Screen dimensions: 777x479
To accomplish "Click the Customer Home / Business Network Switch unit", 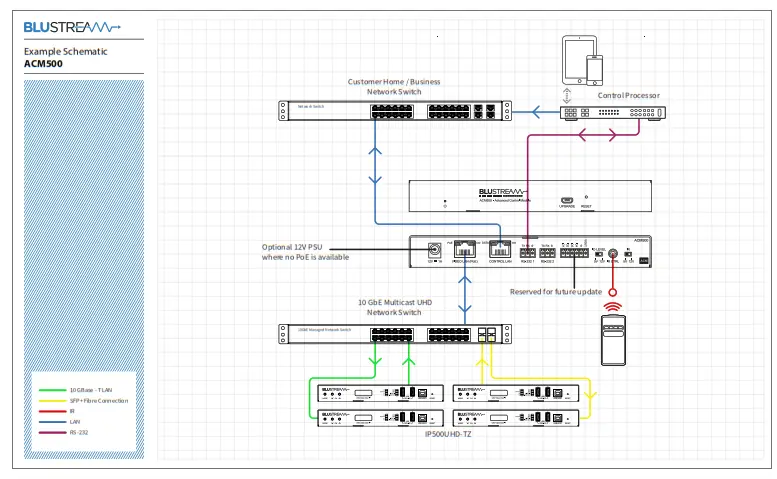I will (395, 110).
